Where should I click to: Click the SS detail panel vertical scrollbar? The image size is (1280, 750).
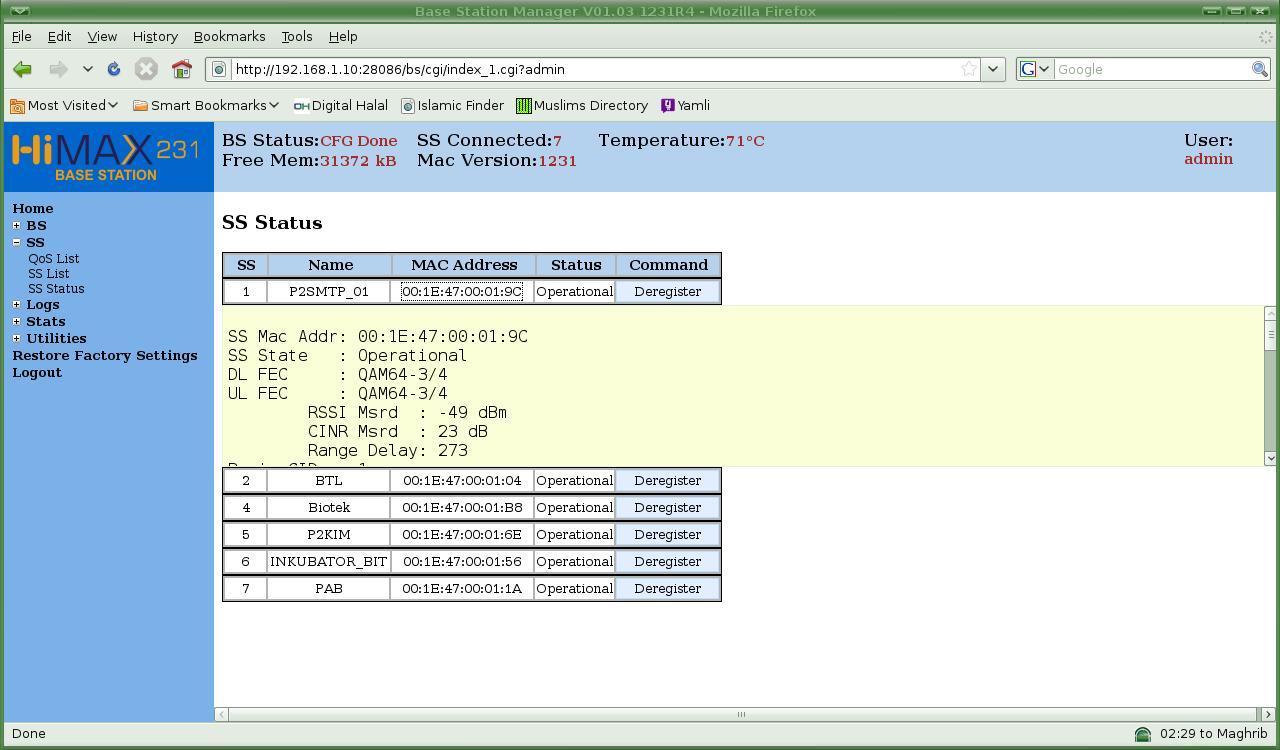(1270, 385)
